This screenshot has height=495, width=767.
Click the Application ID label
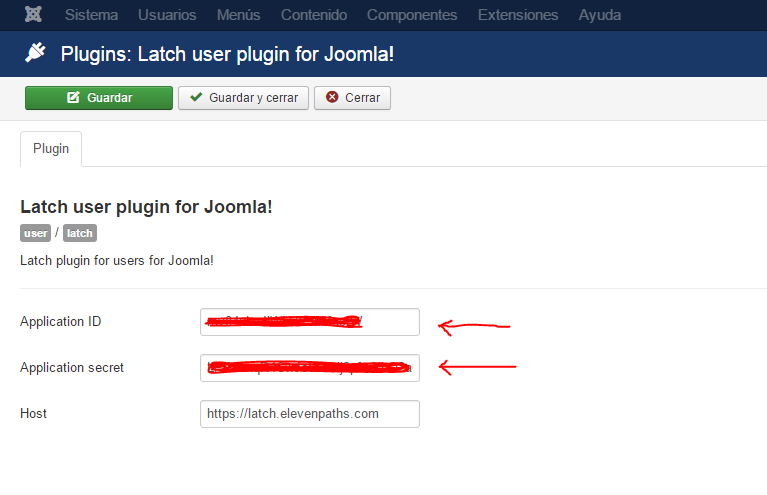[61, 321]
